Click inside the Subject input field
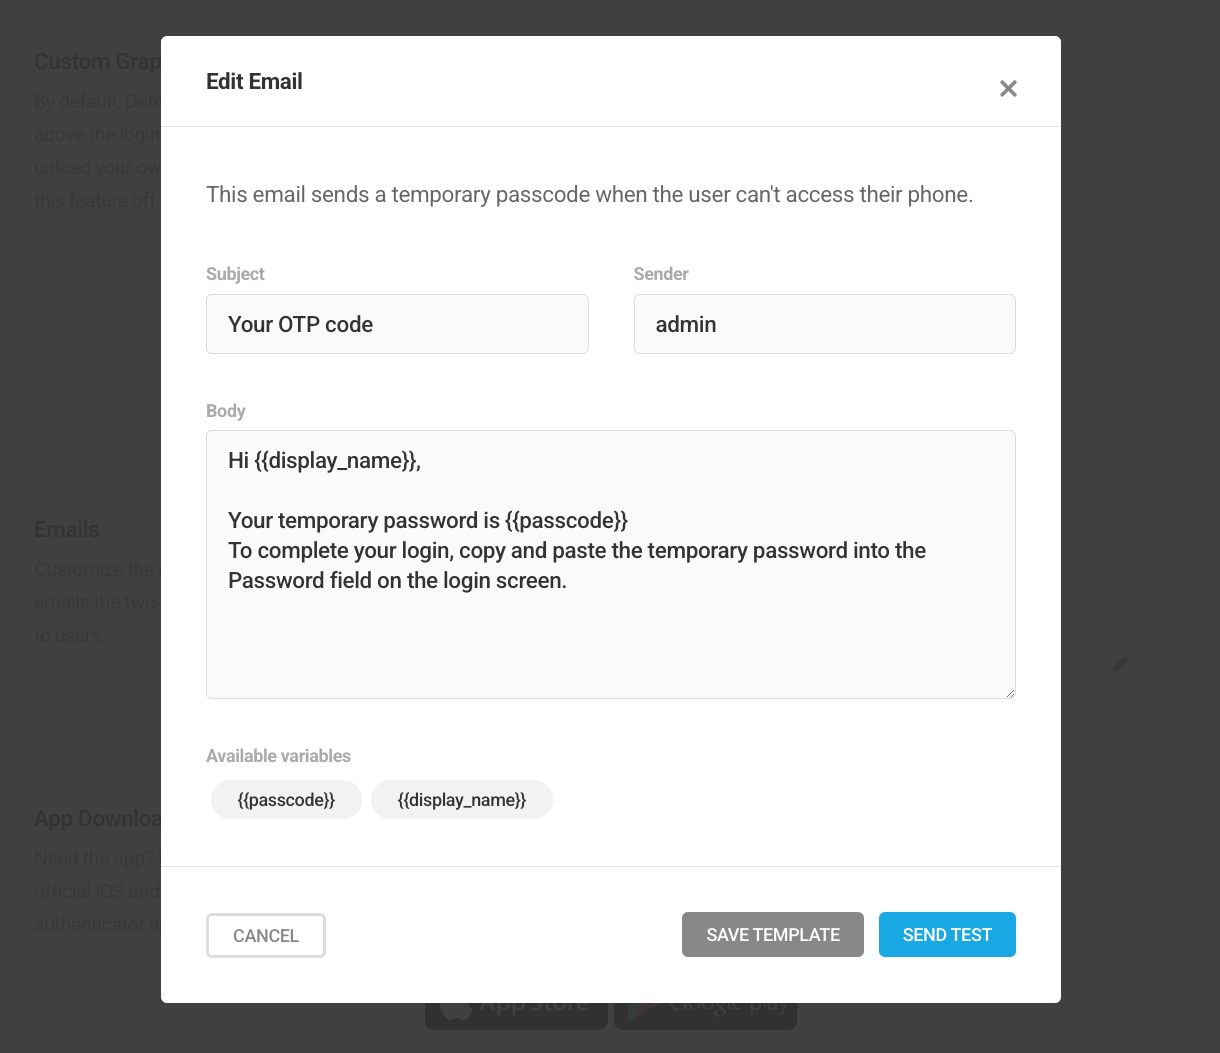Image resolution: width=1220 pixels, height=1053 pixels. tap(397, 324)
